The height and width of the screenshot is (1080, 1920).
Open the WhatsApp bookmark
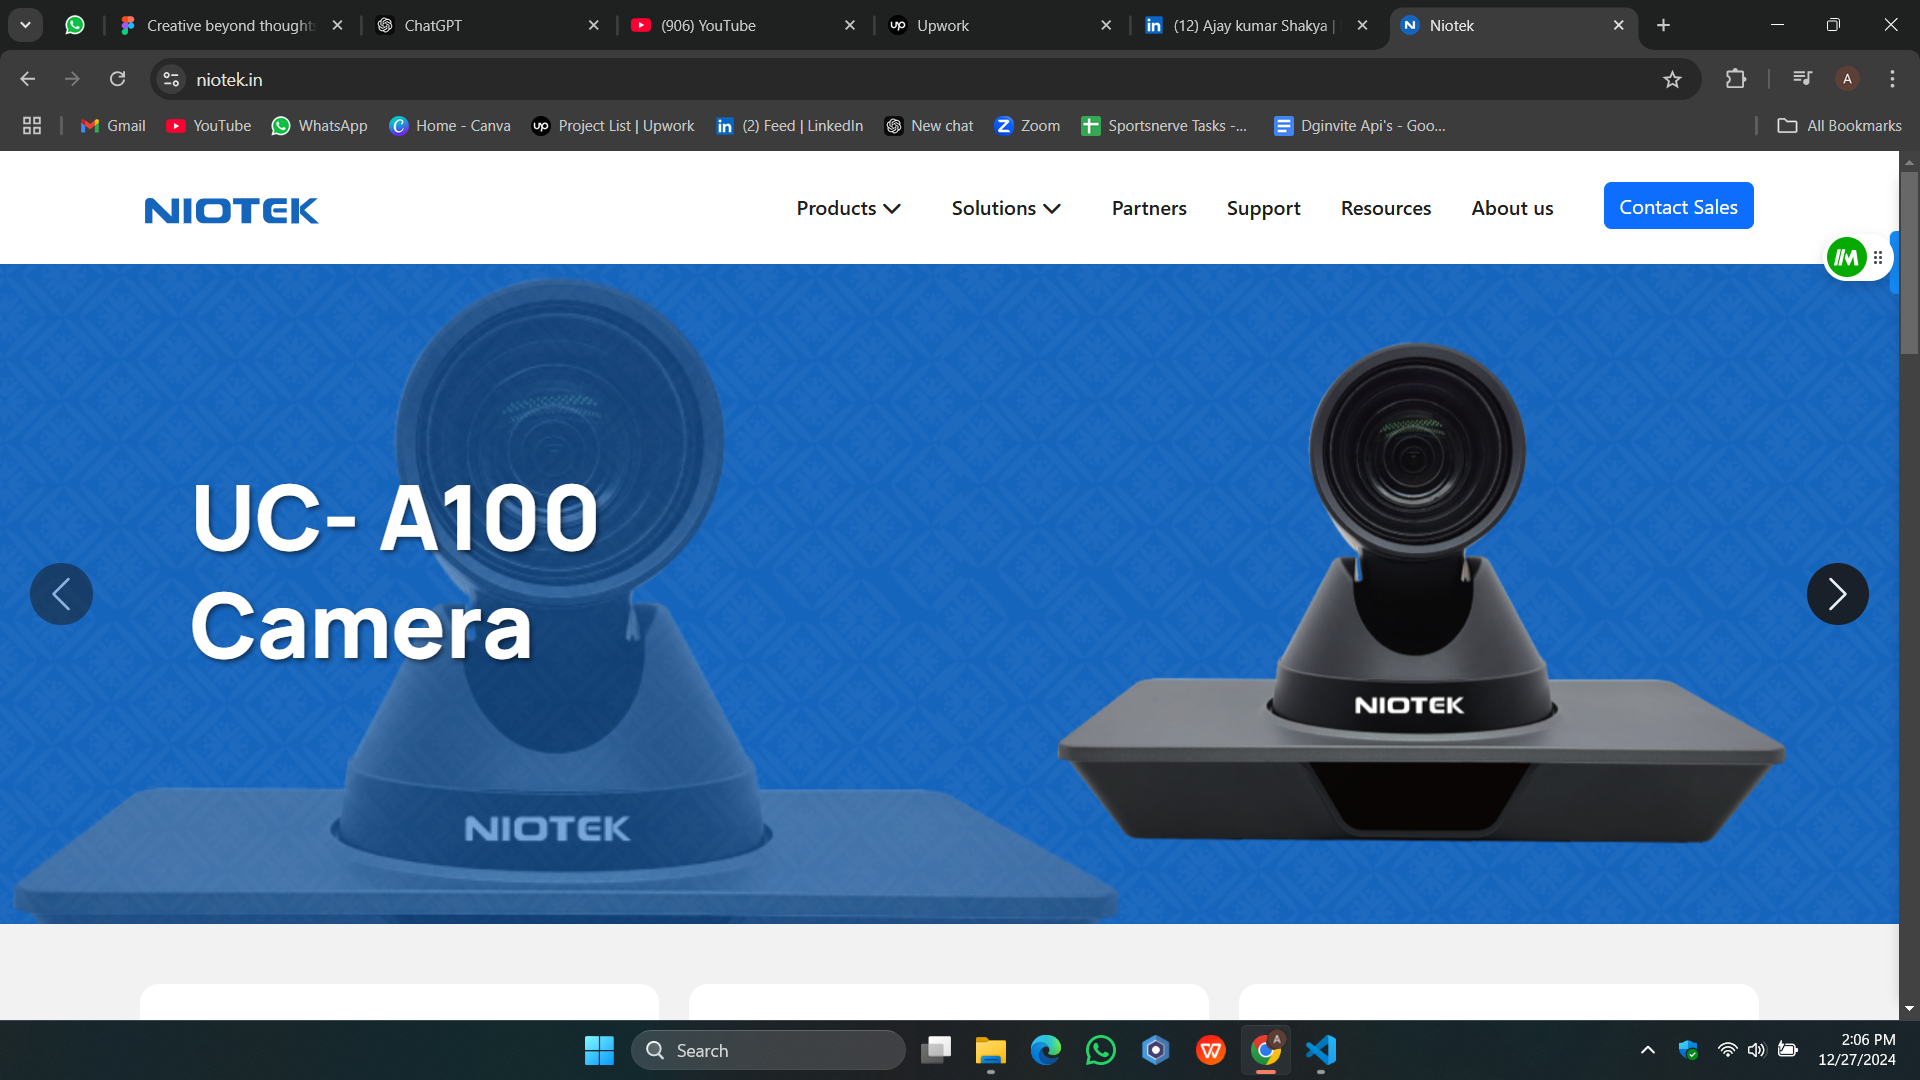[x=319, y=126]
